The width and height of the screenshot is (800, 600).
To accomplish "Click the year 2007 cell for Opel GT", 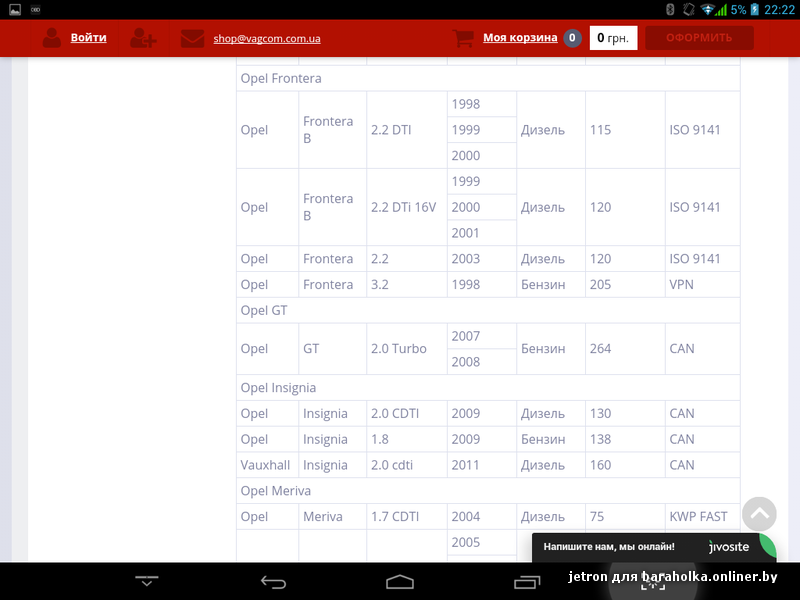I will 482,336.
